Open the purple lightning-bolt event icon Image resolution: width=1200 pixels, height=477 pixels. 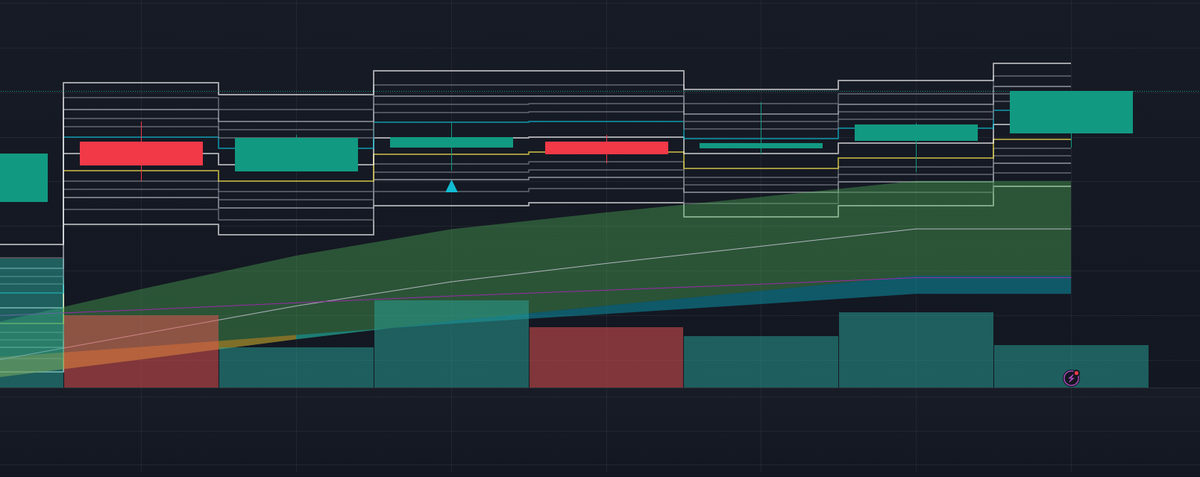[1072, 378]
